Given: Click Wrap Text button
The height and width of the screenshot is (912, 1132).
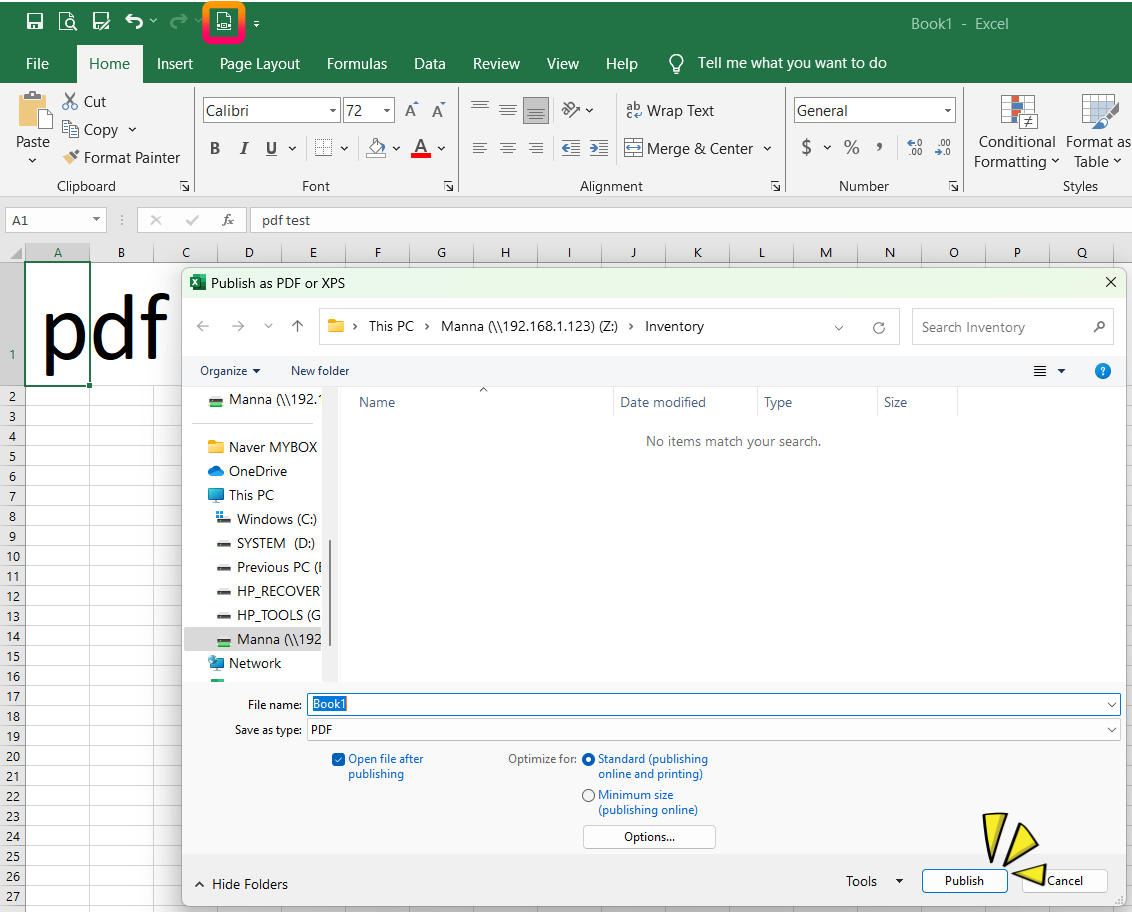Looking at the screenshot, I should 670,110.
